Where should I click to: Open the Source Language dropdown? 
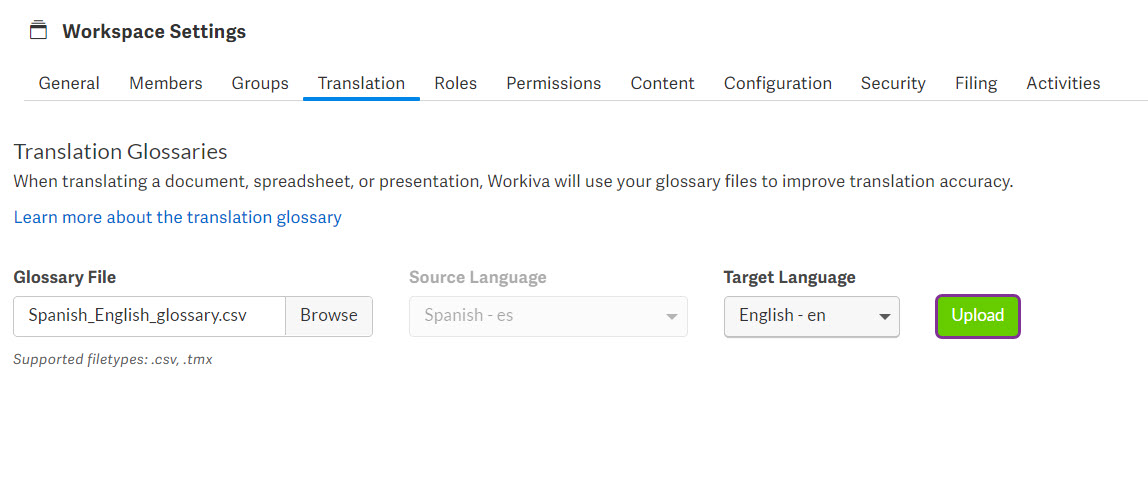(x=548, y=316)
